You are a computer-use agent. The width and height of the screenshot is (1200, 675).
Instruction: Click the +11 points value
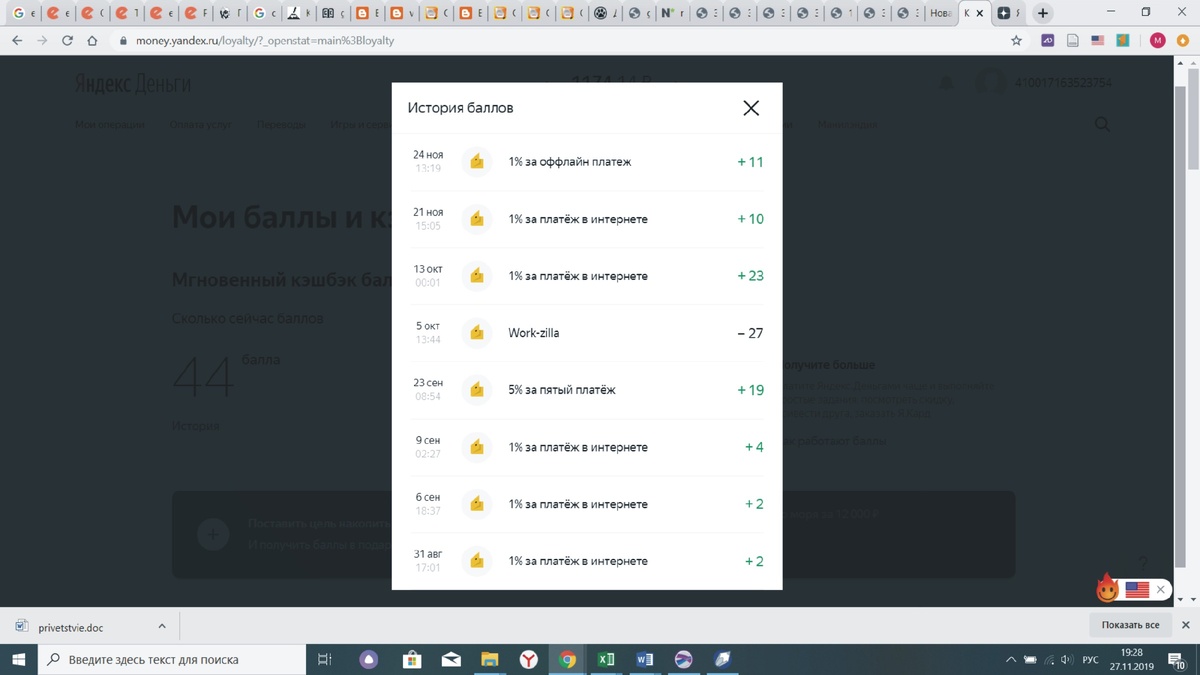click(750, 162)
